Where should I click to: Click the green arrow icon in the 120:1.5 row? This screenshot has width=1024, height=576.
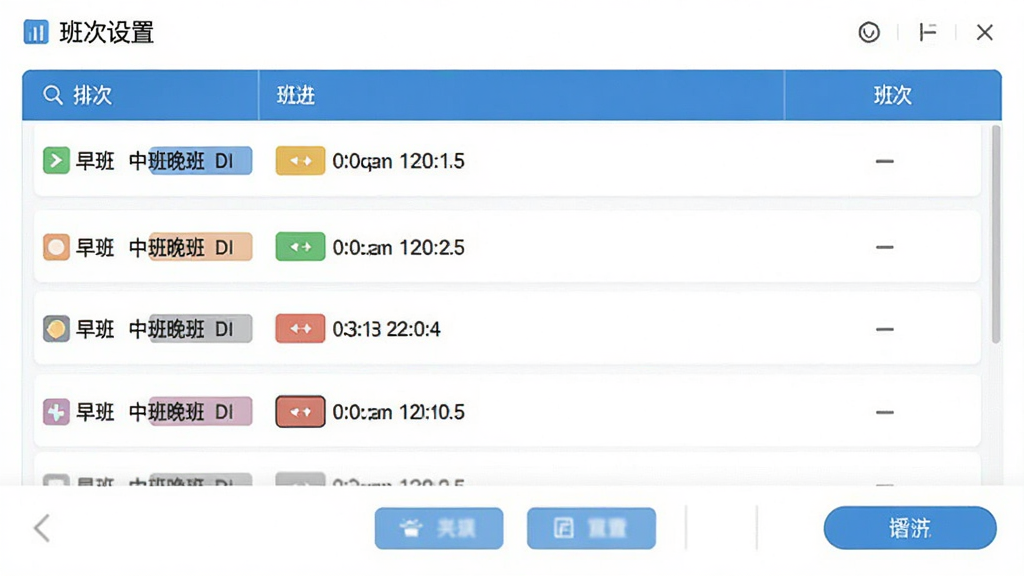pyautogui.click(x=56, y=161)
